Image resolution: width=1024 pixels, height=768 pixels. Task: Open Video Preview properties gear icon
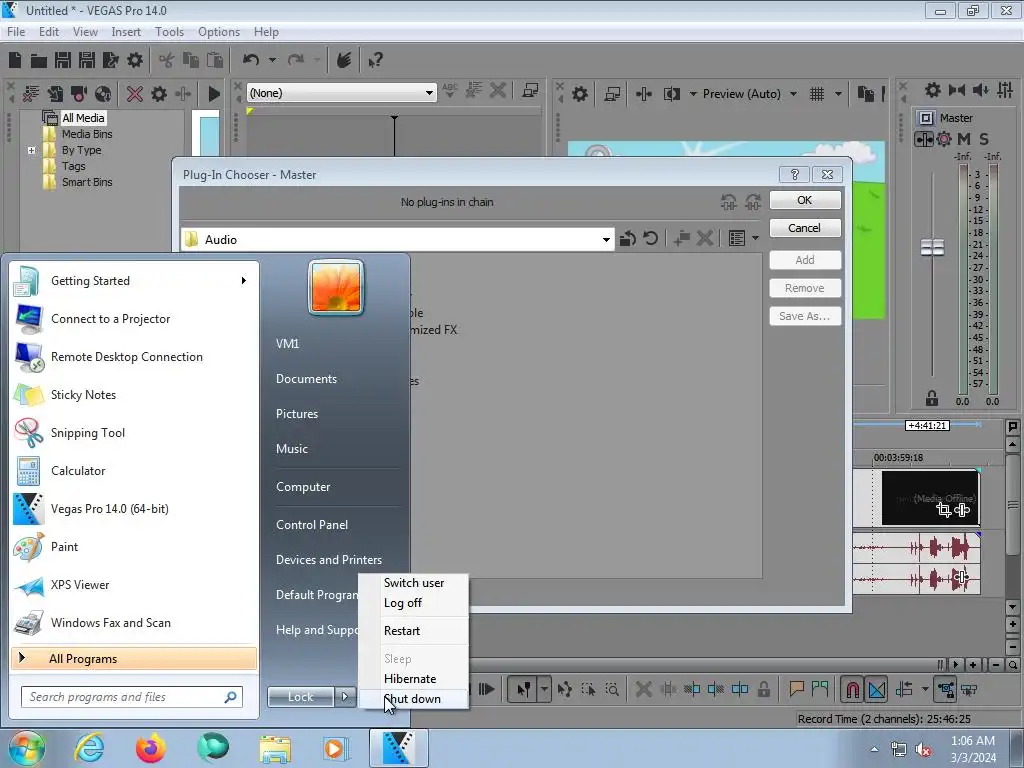[x=579, y=94]
